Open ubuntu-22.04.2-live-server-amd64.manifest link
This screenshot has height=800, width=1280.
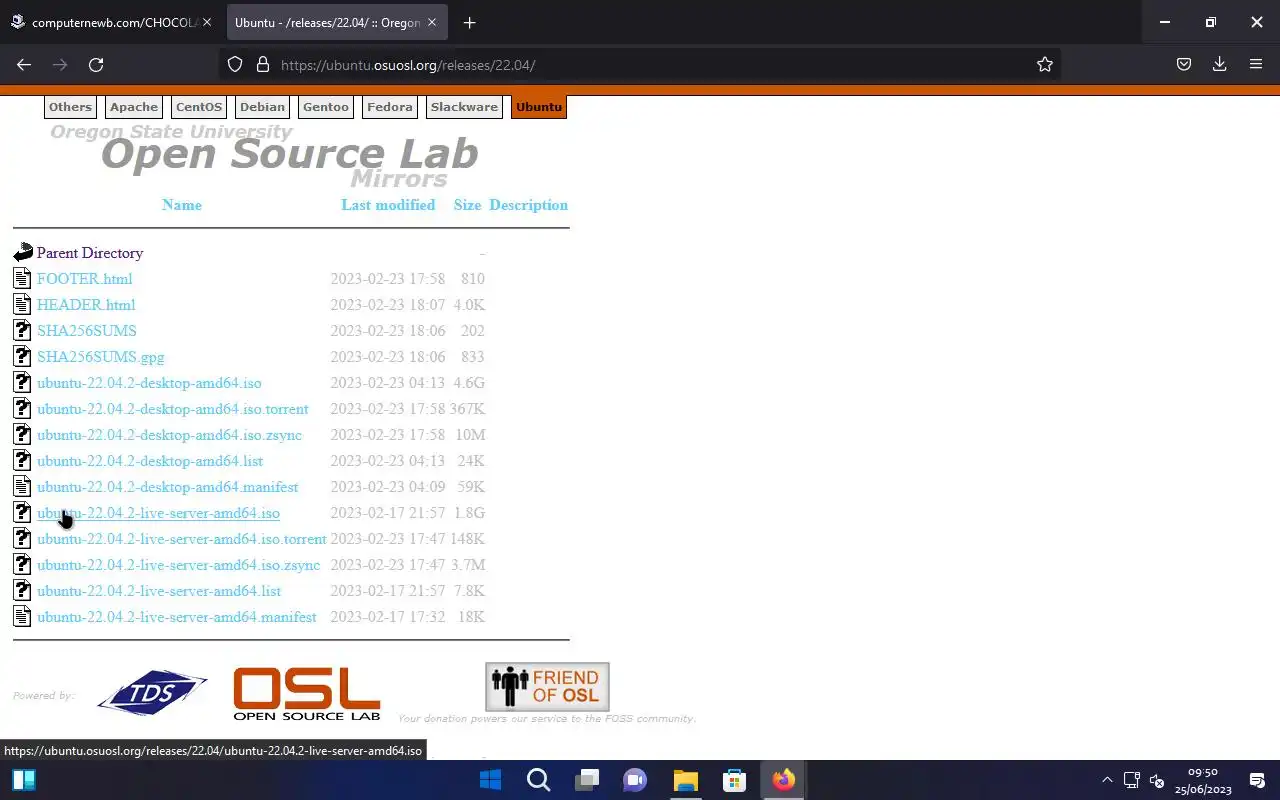pos(177,617)
